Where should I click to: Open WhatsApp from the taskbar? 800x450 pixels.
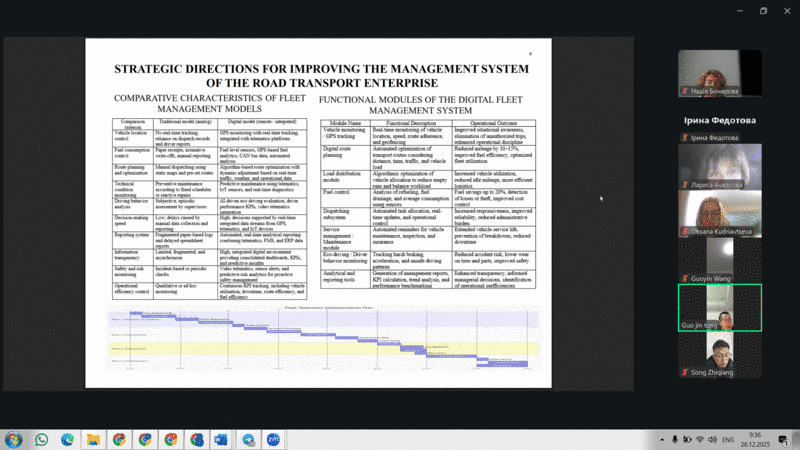pos(42,439)
